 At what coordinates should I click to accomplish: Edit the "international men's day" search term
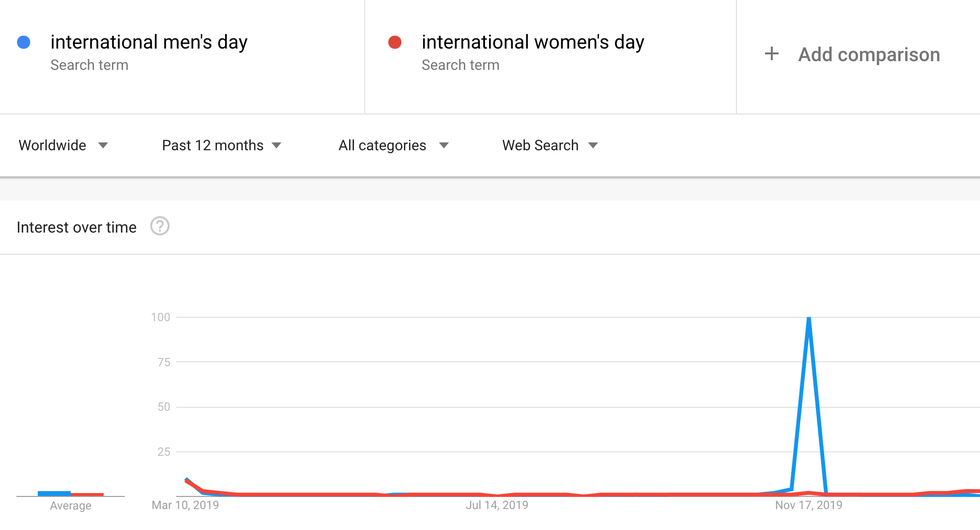(149, 42)
